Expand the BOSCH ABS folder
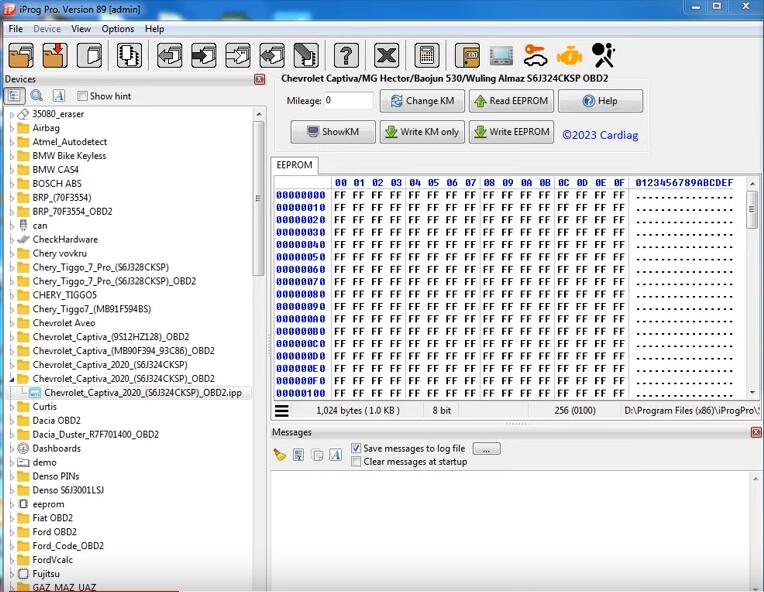 point(12,184)
